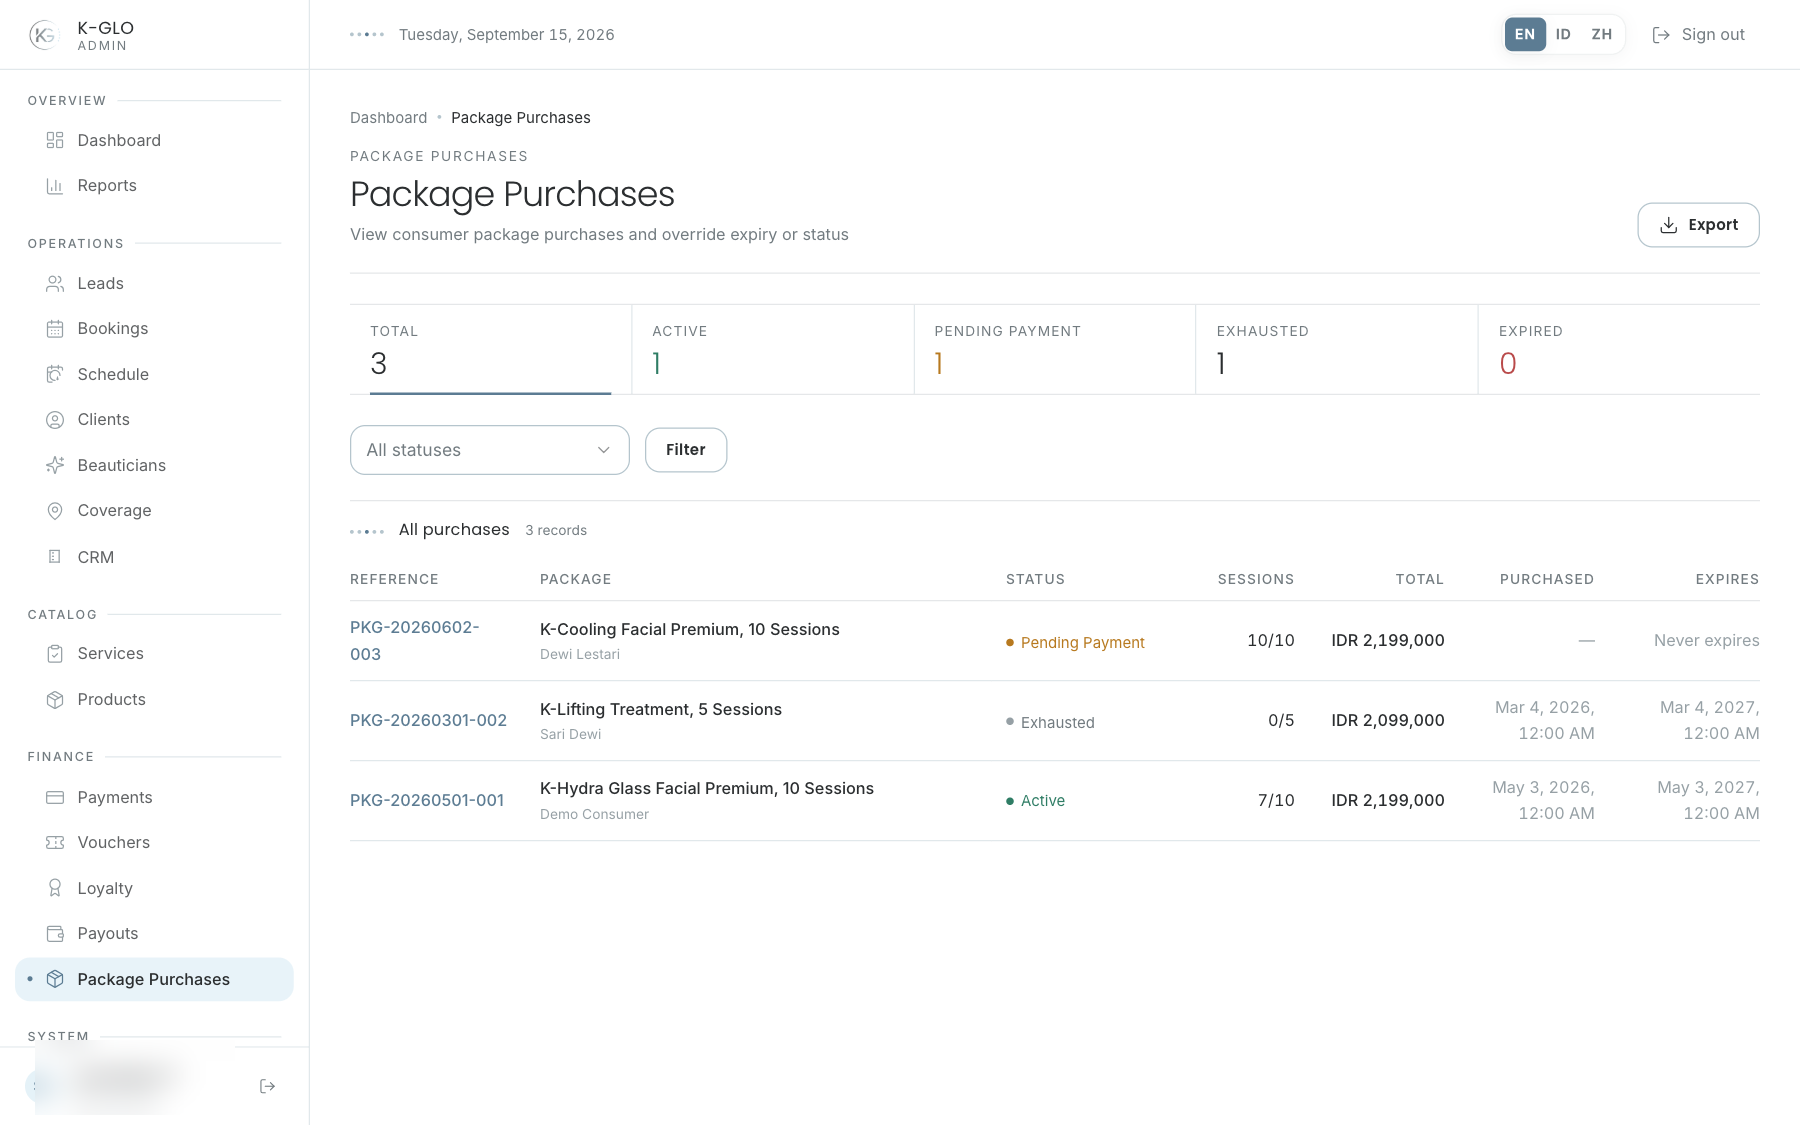
Task: Open purchase PKG-20260301-002
Action: [428, 721]
